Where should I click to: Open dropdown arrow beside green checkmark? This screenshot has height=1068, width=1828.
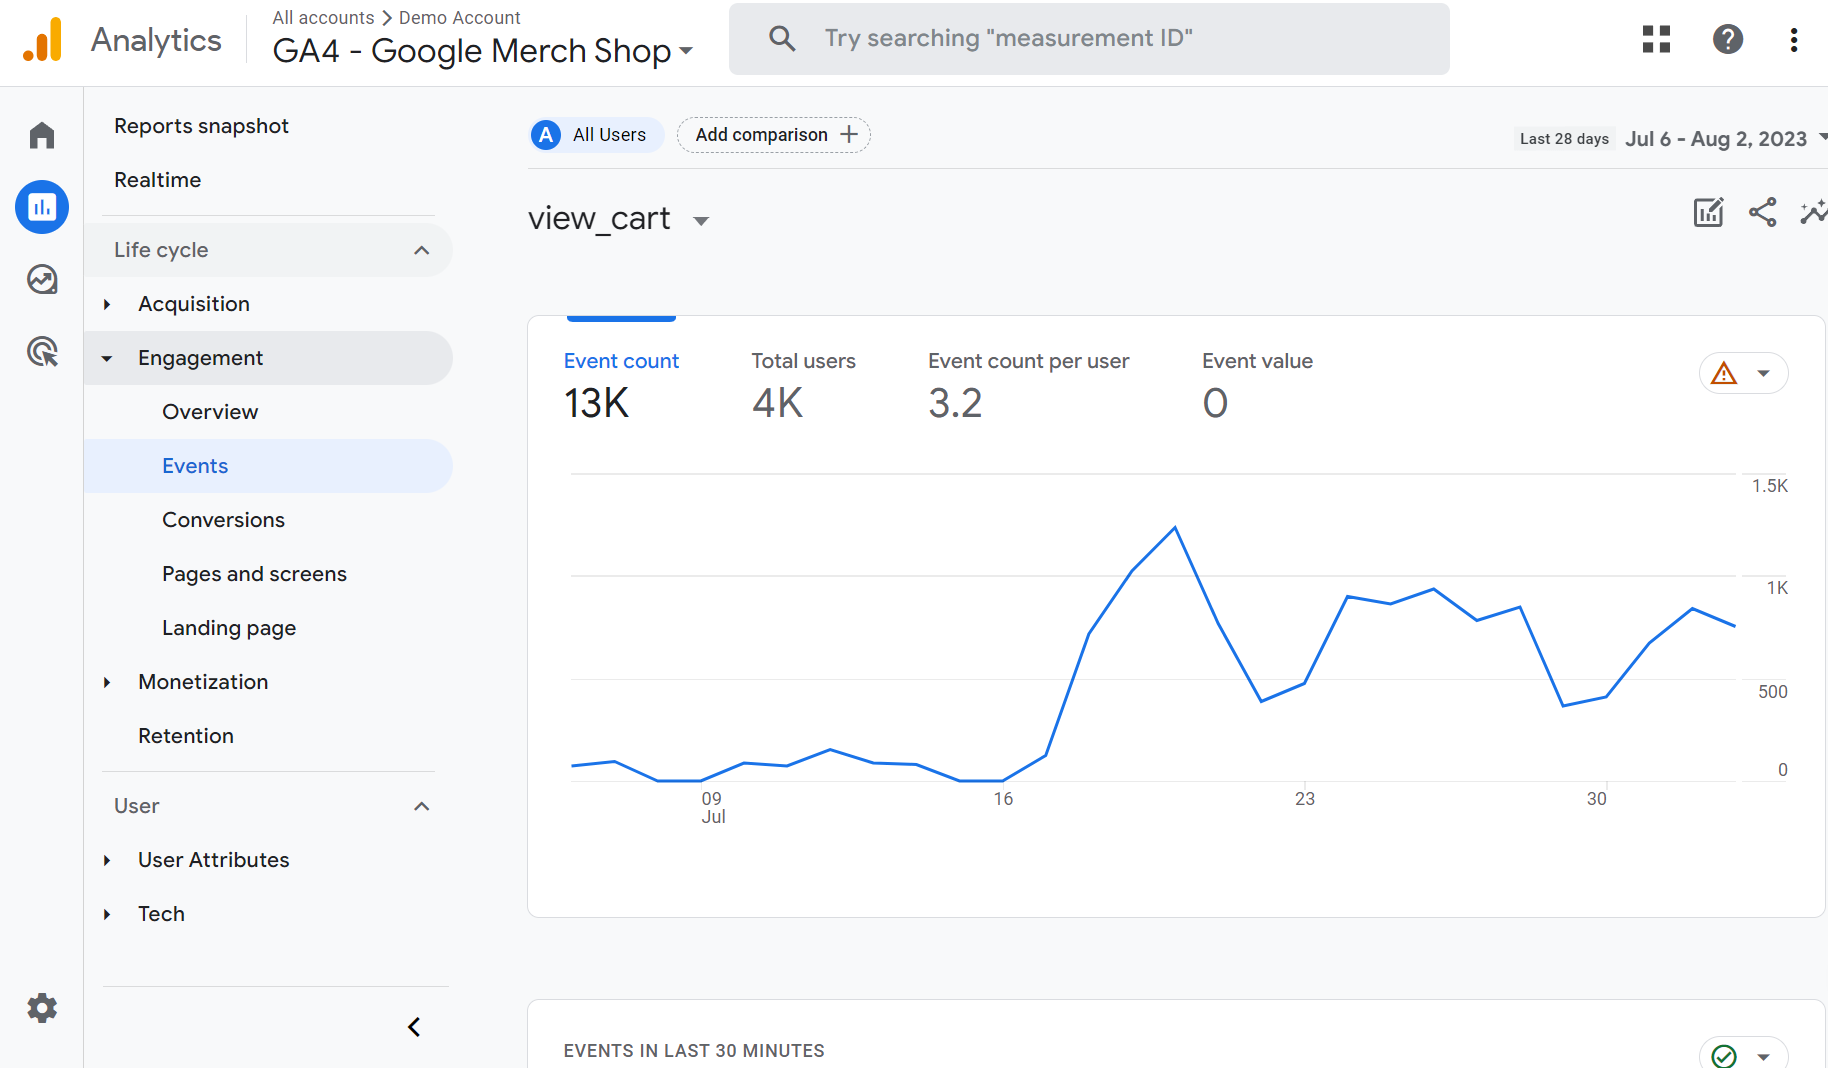tap(1764, 1056)
